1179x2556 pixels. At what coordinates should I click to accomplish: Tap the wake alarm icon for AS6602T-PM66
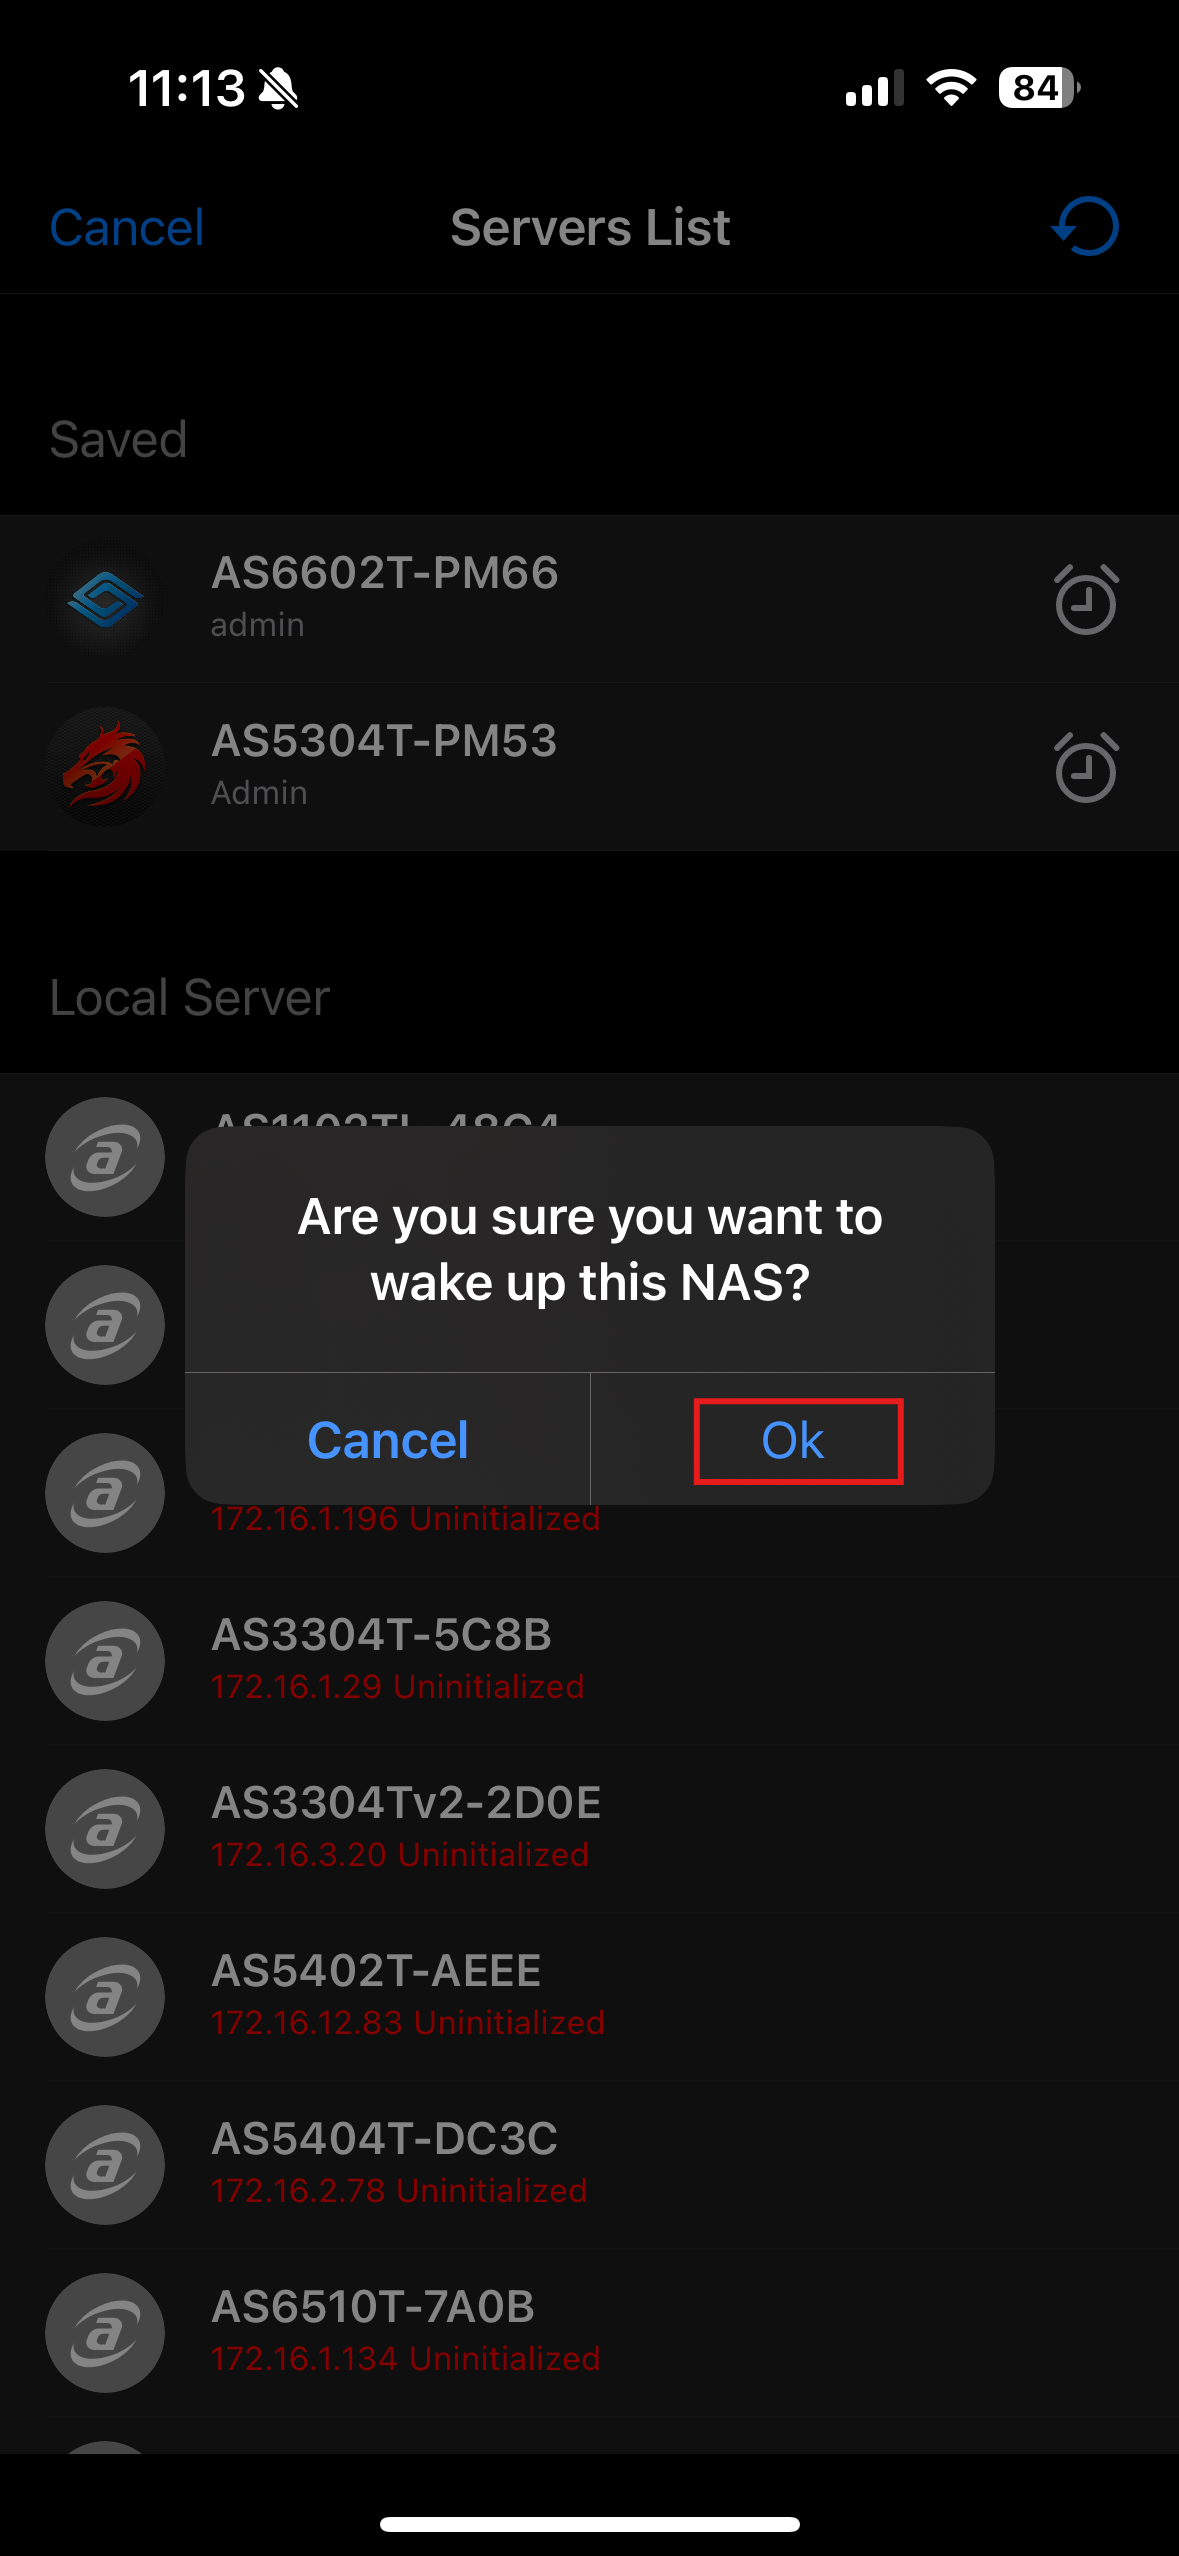[x=1086, y=599]
